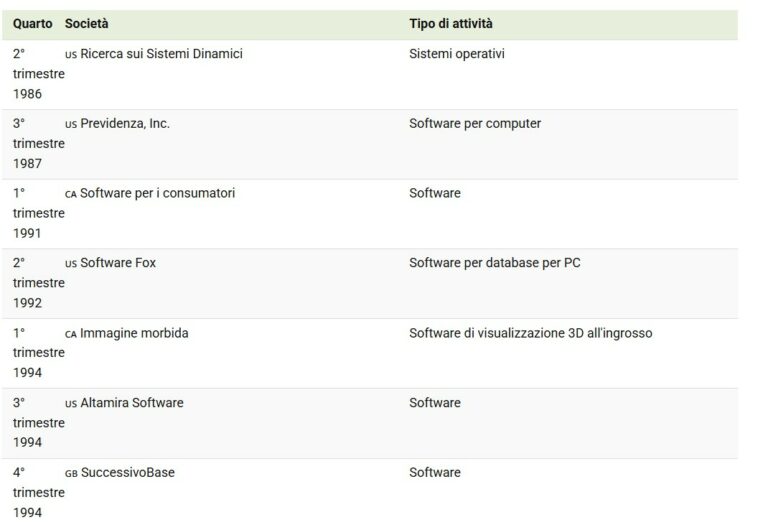Open the Immagine morbida company link
Viewport: 768px width, 525px height.
[134, 333]
